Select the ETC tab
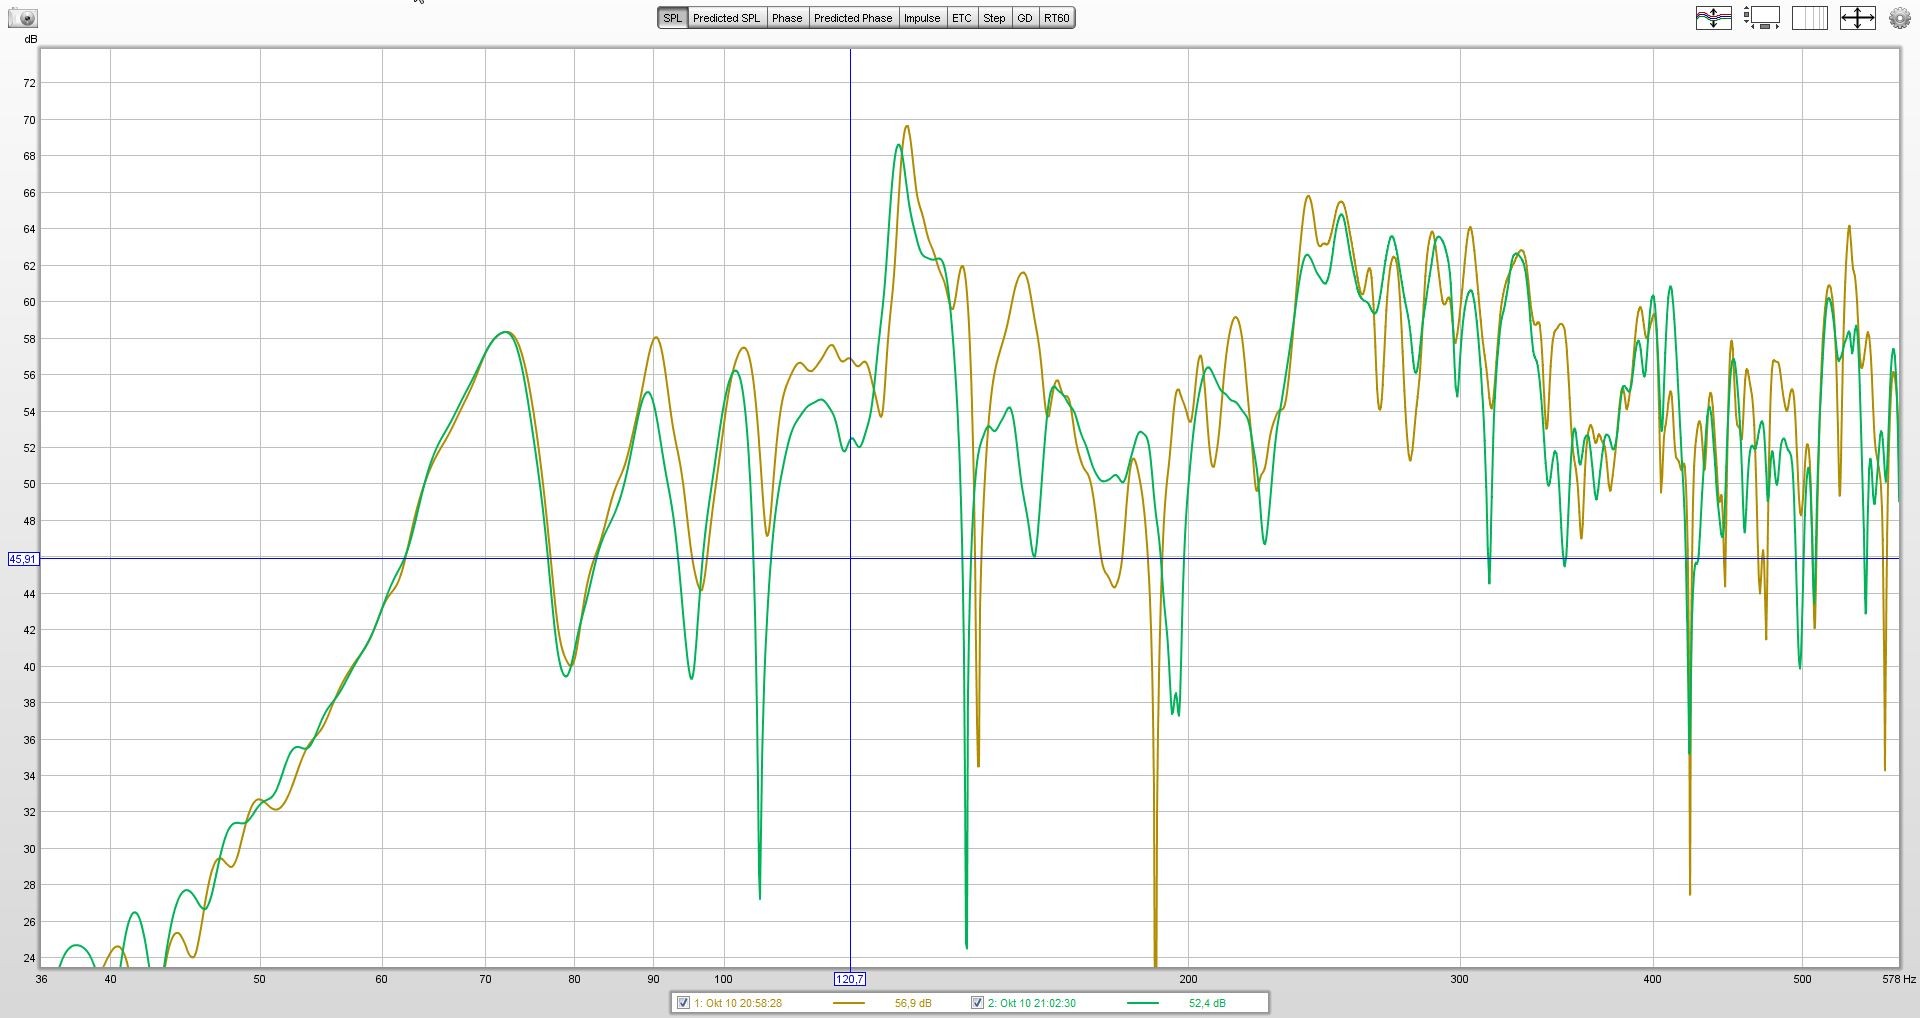Image resolution: width=1920 pixels, height=1018 pixels. tap(962, 18)
